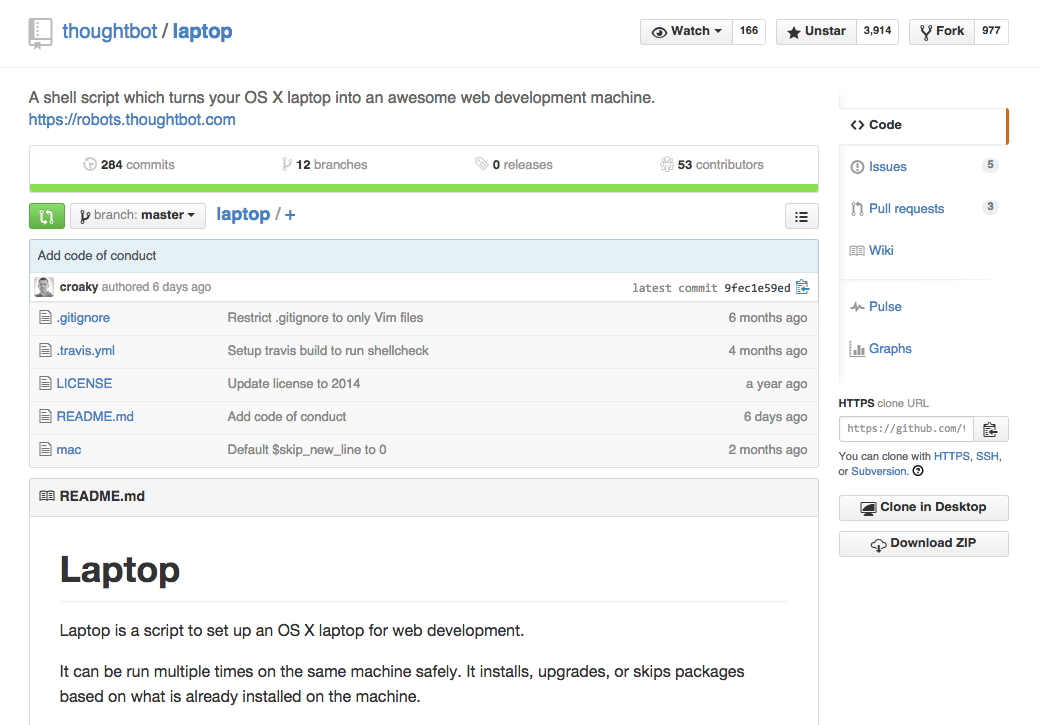
Task: Select the HTTPS clone URL text field
Action: coord(905,429)
